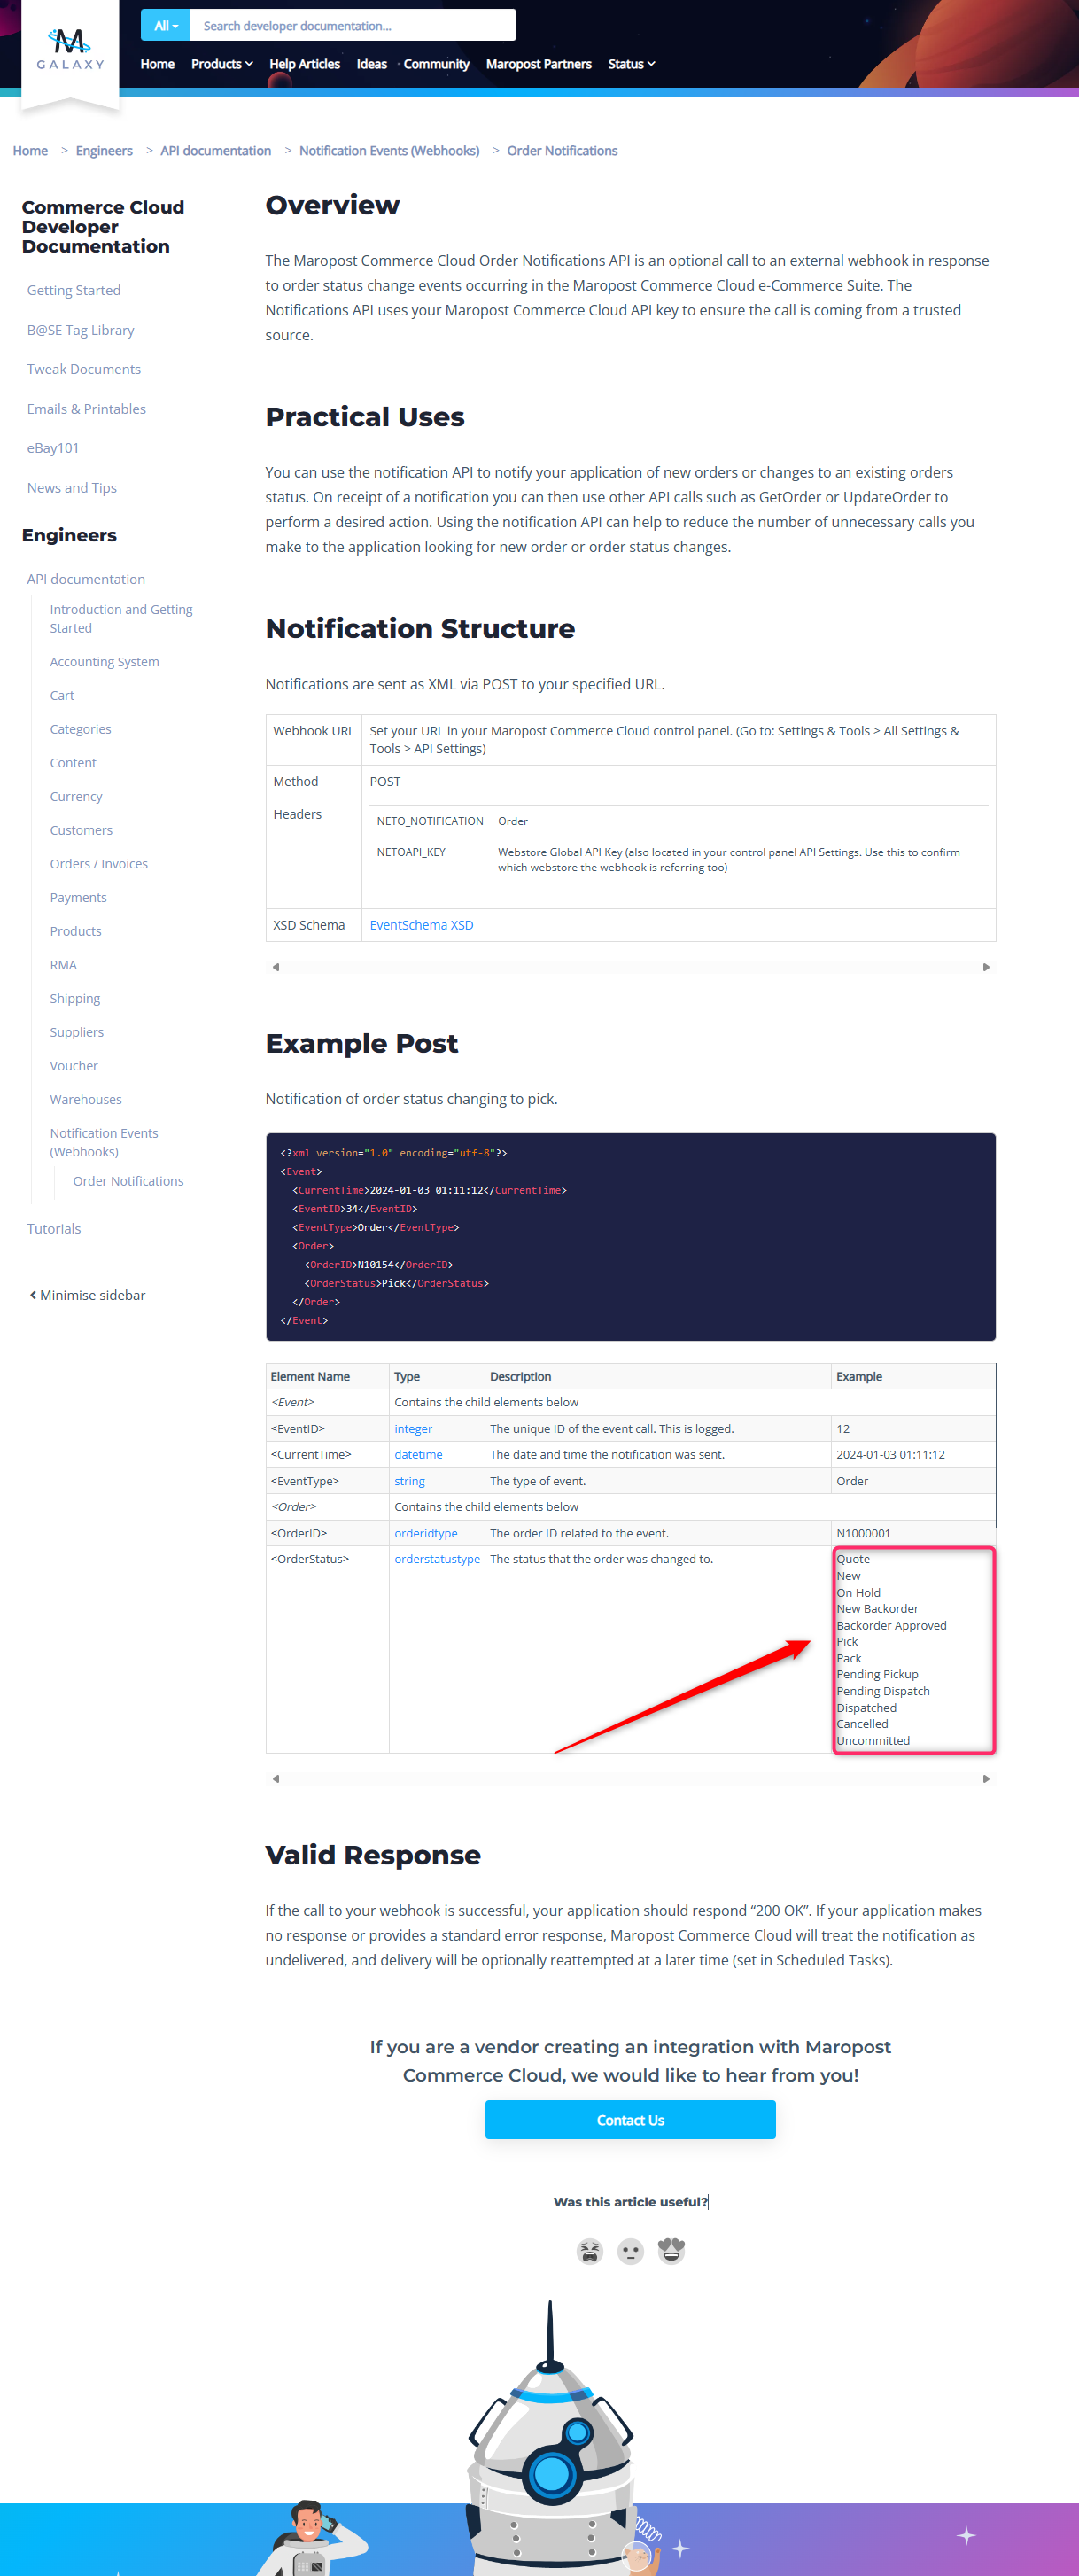Click left scroll arrow below element table
This screenshot has width=1079, height=2576.
coord(276,1779)
